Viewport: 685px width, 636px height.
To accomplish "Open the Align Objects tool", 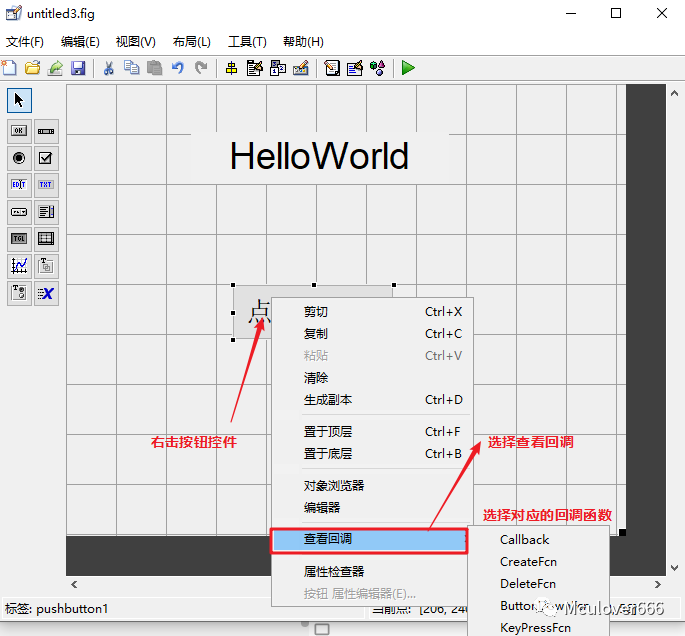I will click(x=231, y=68).
